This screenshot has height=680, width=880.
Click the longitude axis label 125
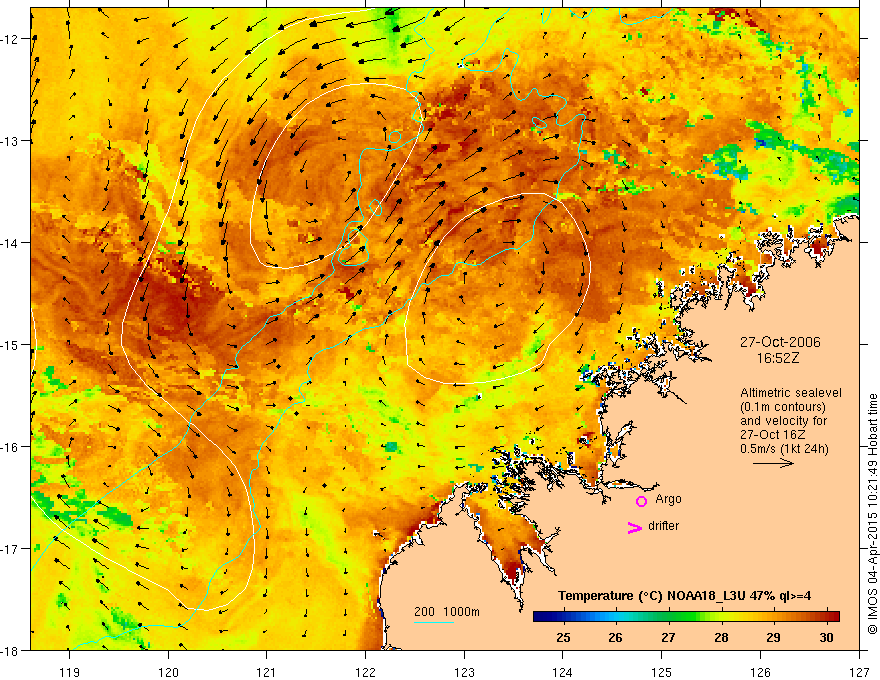[662, 672]
